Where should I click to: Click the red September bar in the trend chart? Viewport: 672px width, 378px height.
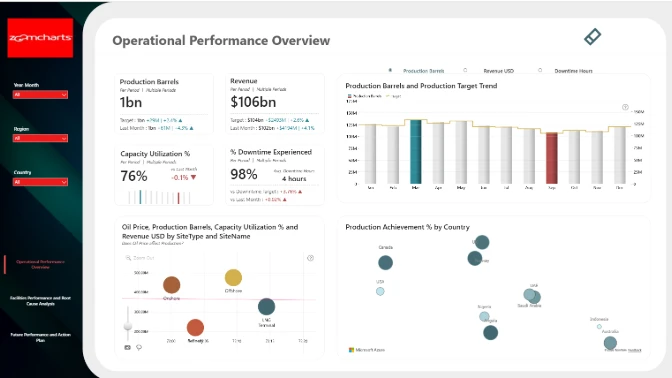point(552,158)
